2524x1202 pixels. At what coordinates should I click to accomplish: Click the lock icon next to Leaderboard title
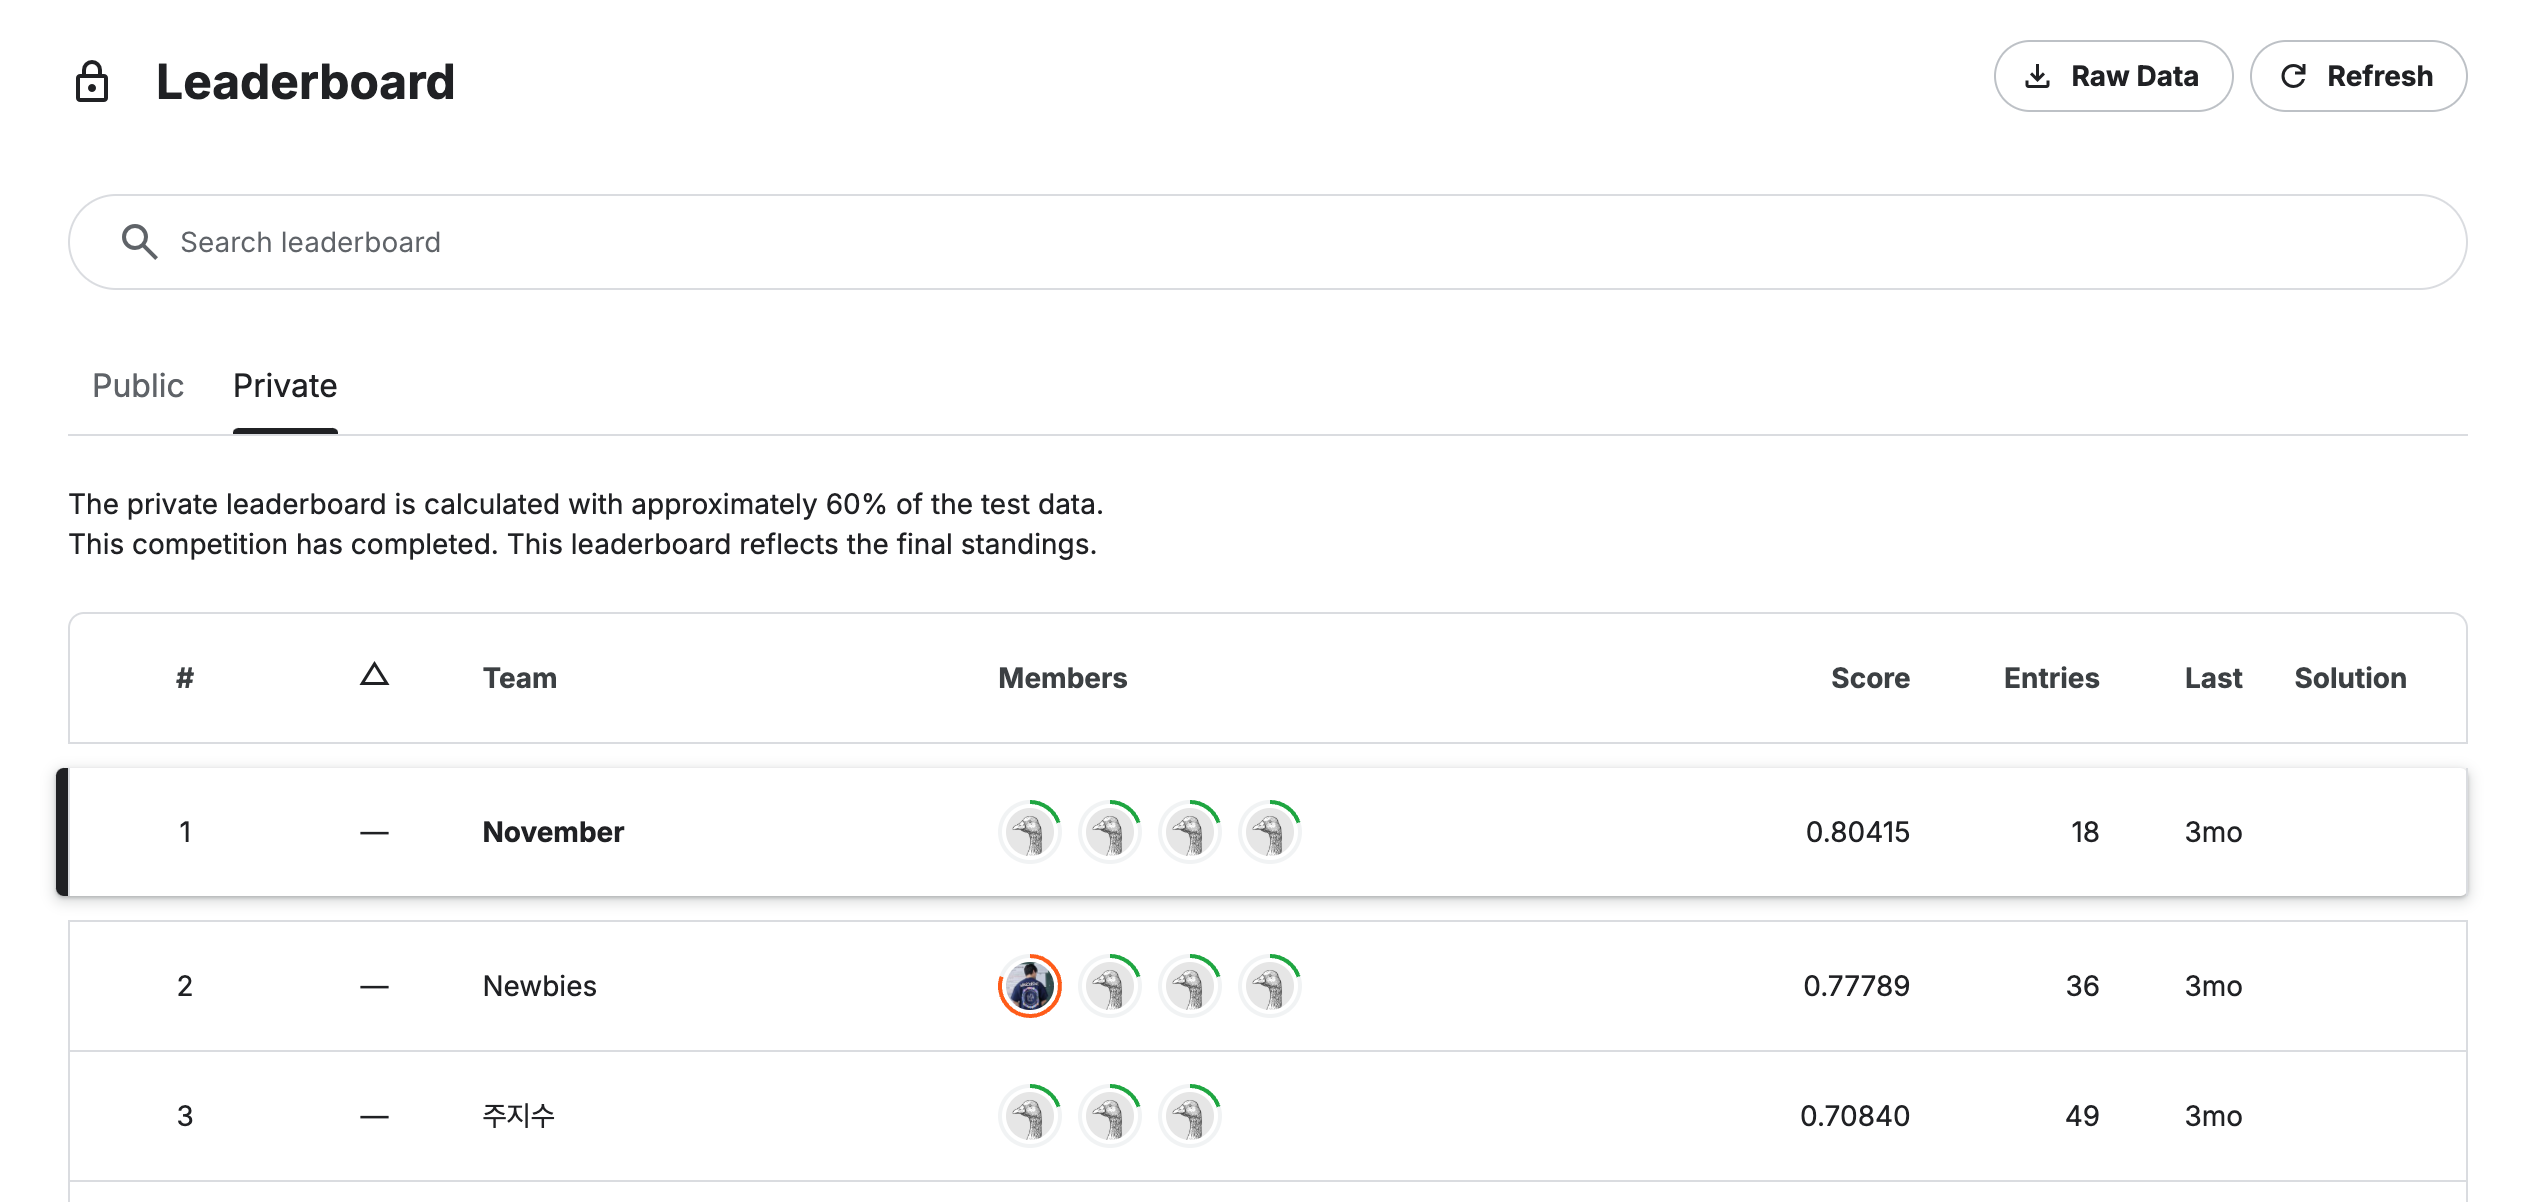point(93,83)
